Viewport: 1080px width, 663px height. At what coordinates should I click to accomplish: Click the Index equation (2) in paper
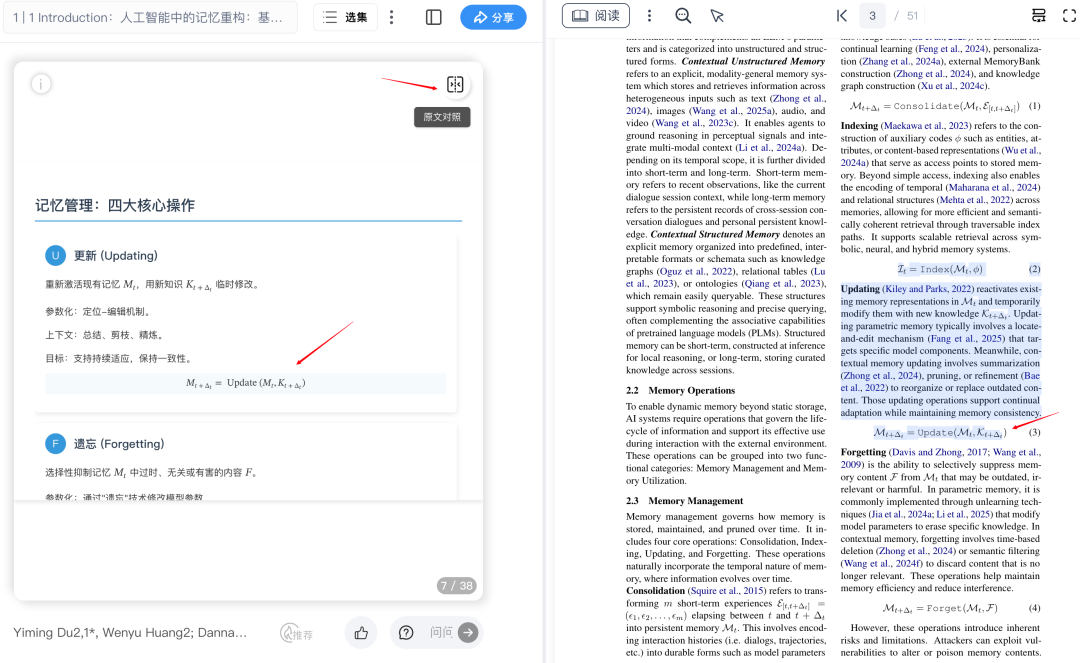(x=941, y=269)
